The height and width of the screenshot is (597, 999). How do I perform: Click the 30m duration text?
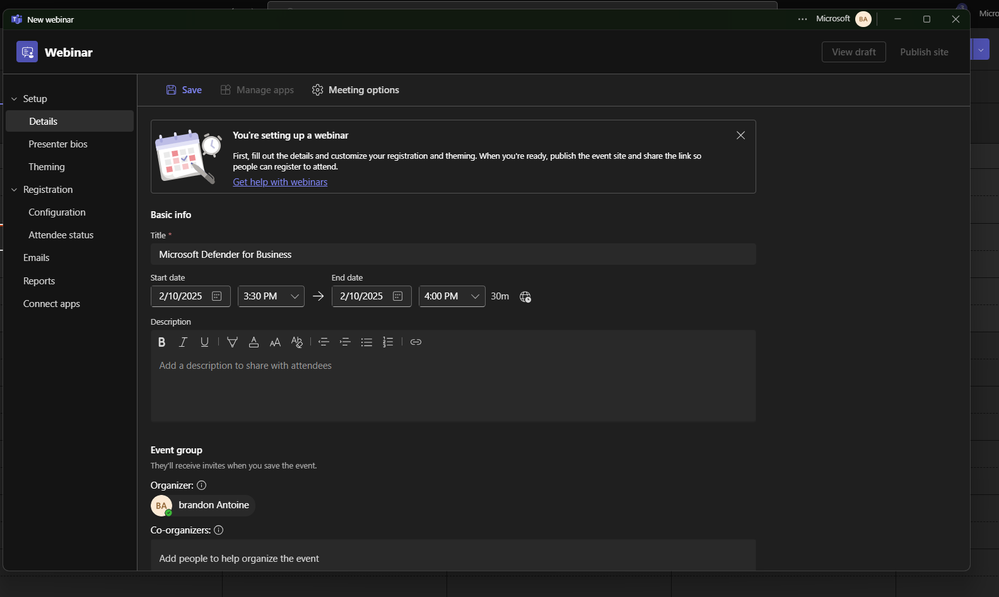(500, 296)
